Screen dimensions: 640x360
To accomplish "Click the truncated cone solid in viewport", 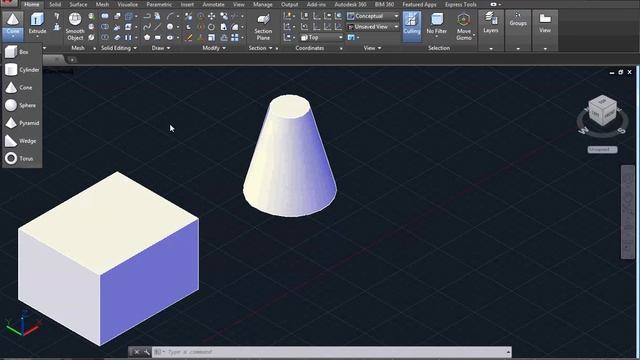I will (x=290, y=156).
